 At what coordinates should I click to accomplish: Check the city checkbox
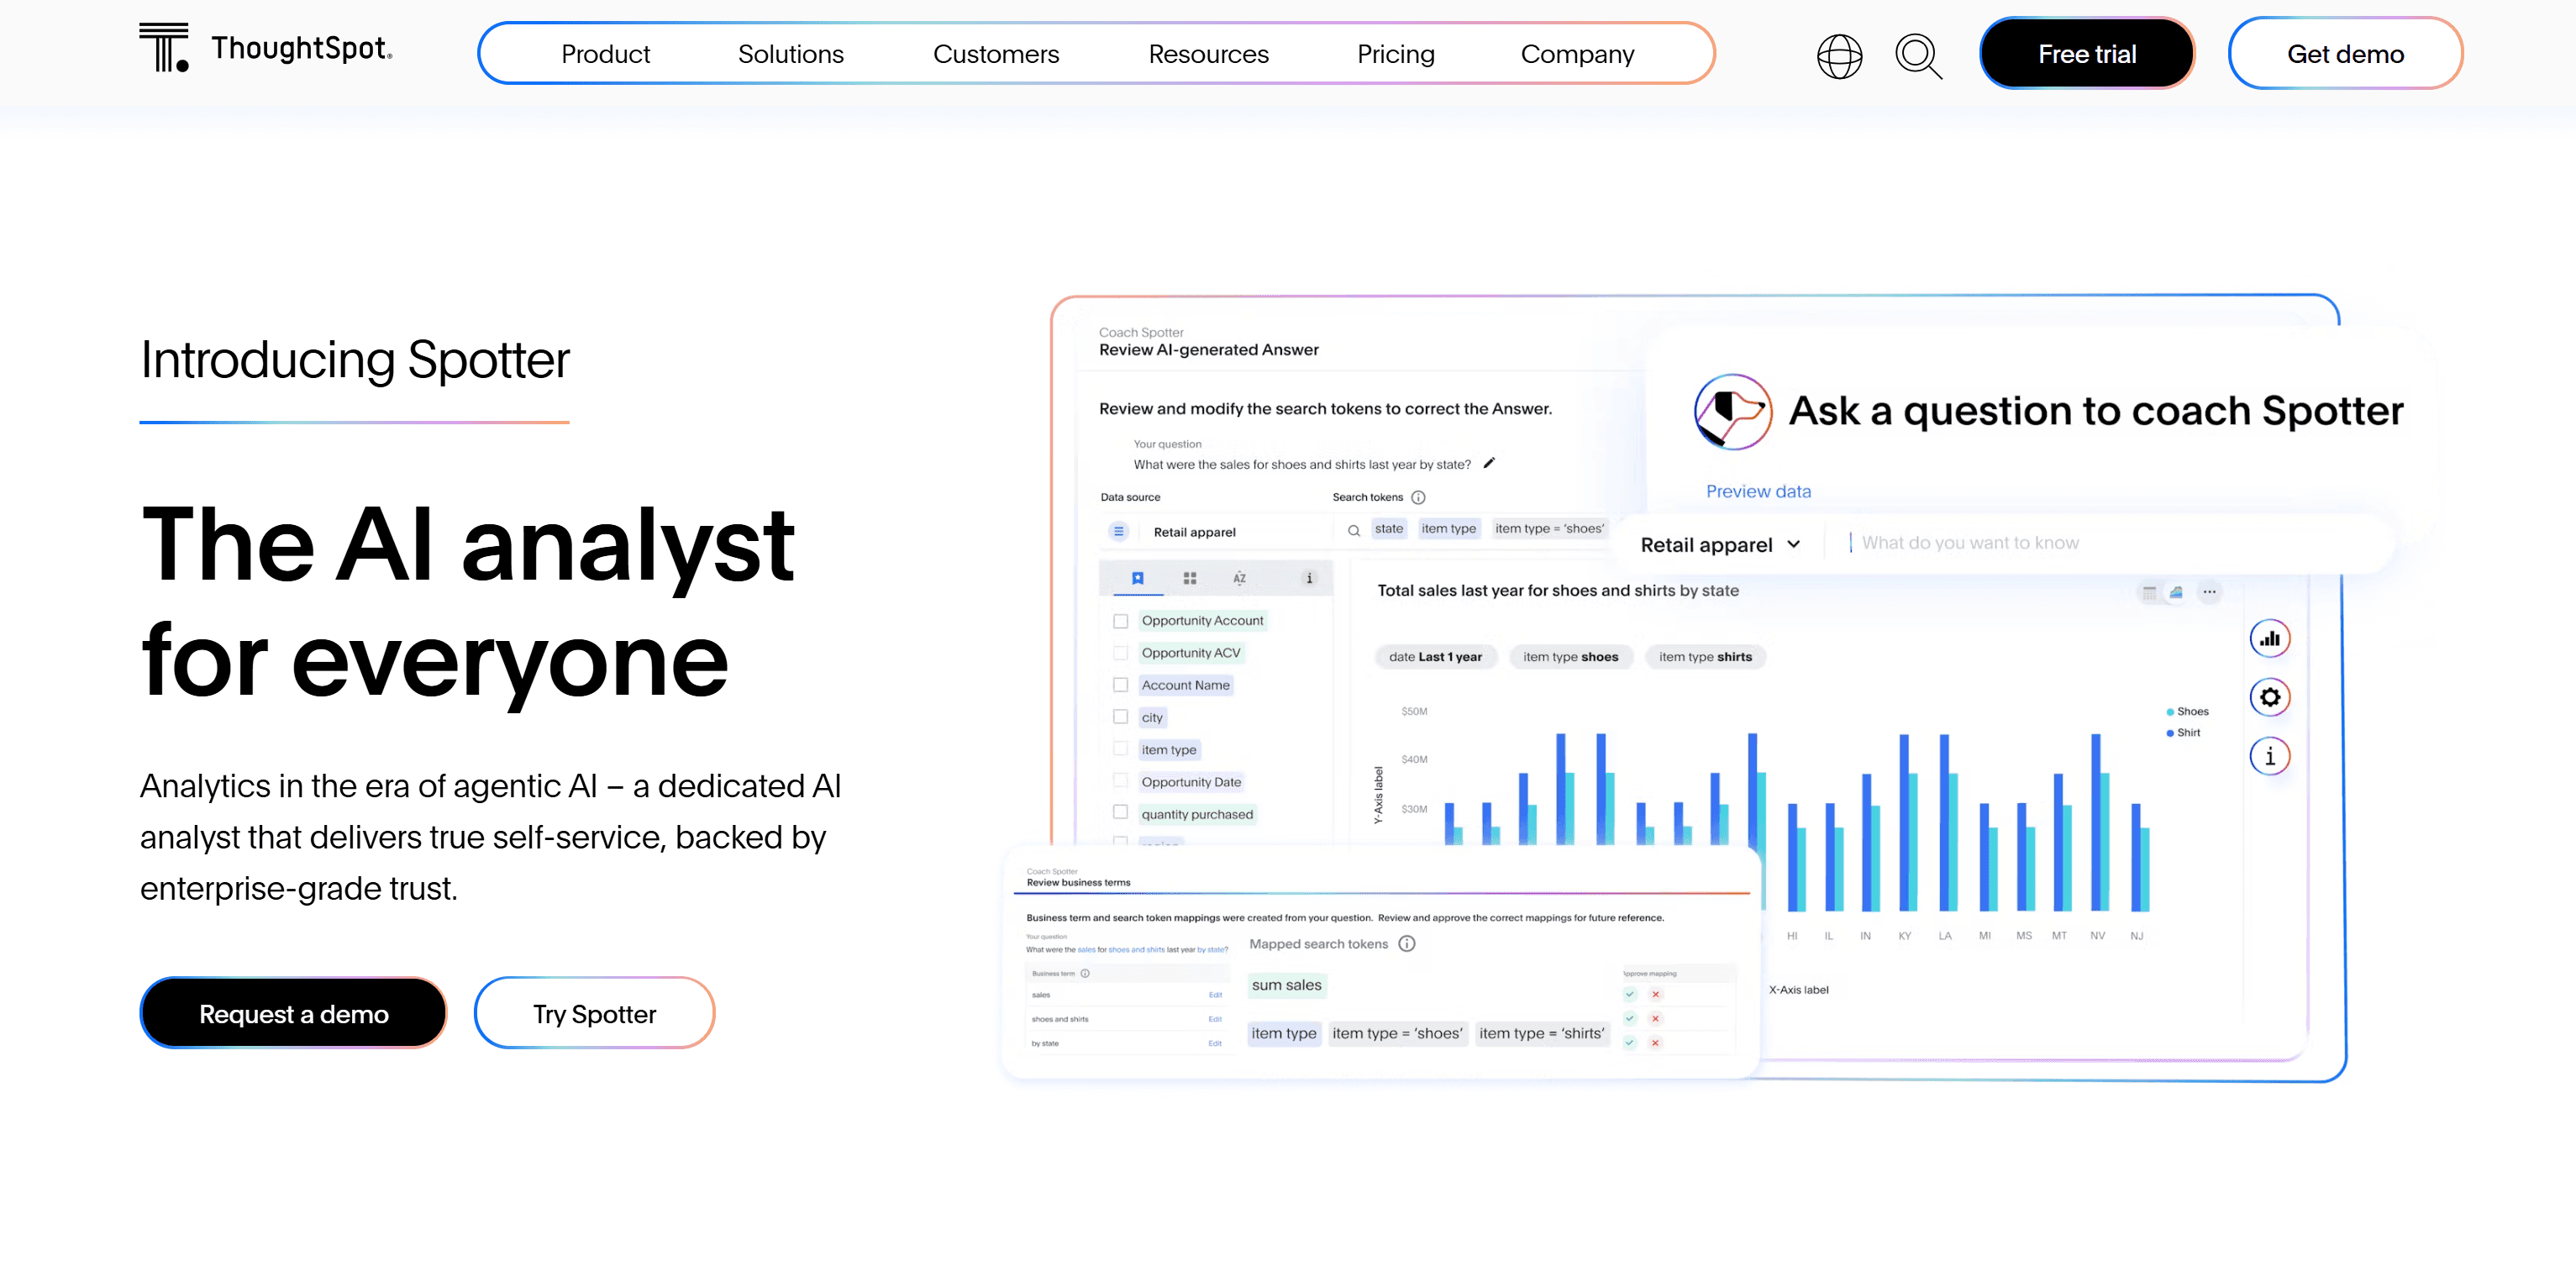tap(1120, 717)
